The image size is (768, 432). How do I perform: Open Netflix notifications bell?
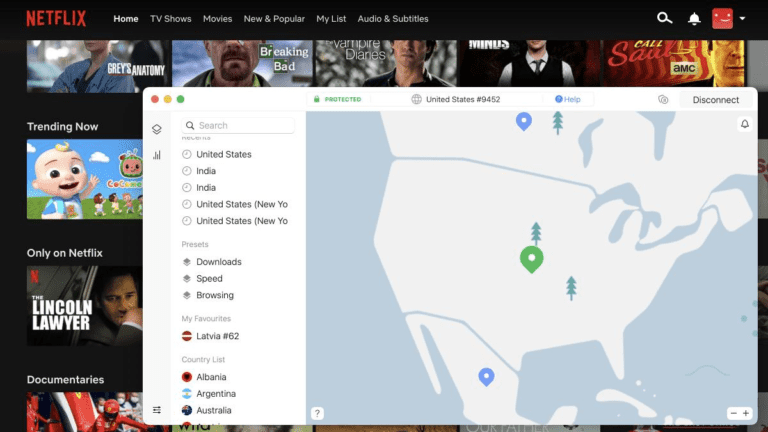pyautogui.click(x=694, y=19)
